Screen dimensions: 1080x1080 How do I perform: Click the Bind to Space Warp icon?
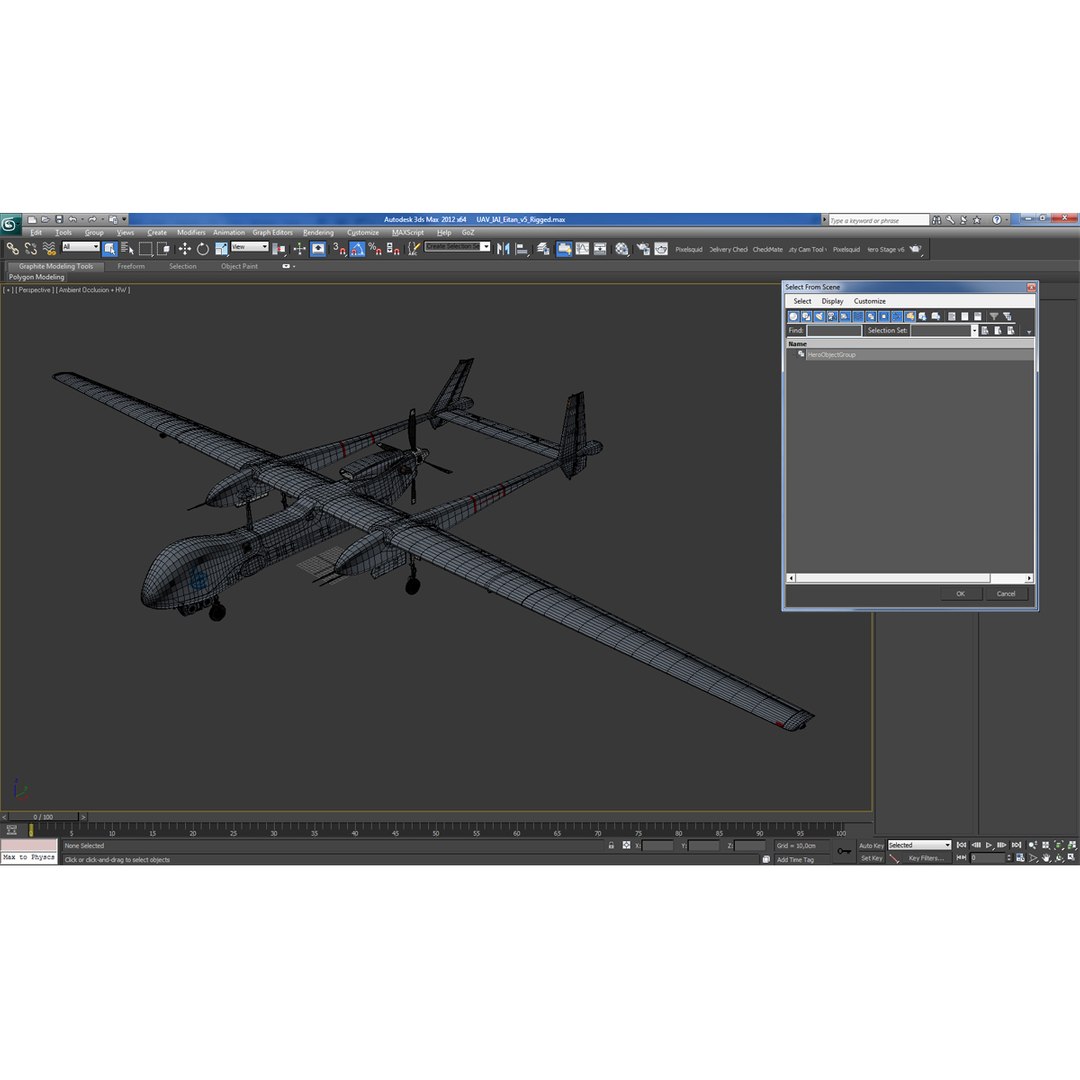tap(49, 249)
